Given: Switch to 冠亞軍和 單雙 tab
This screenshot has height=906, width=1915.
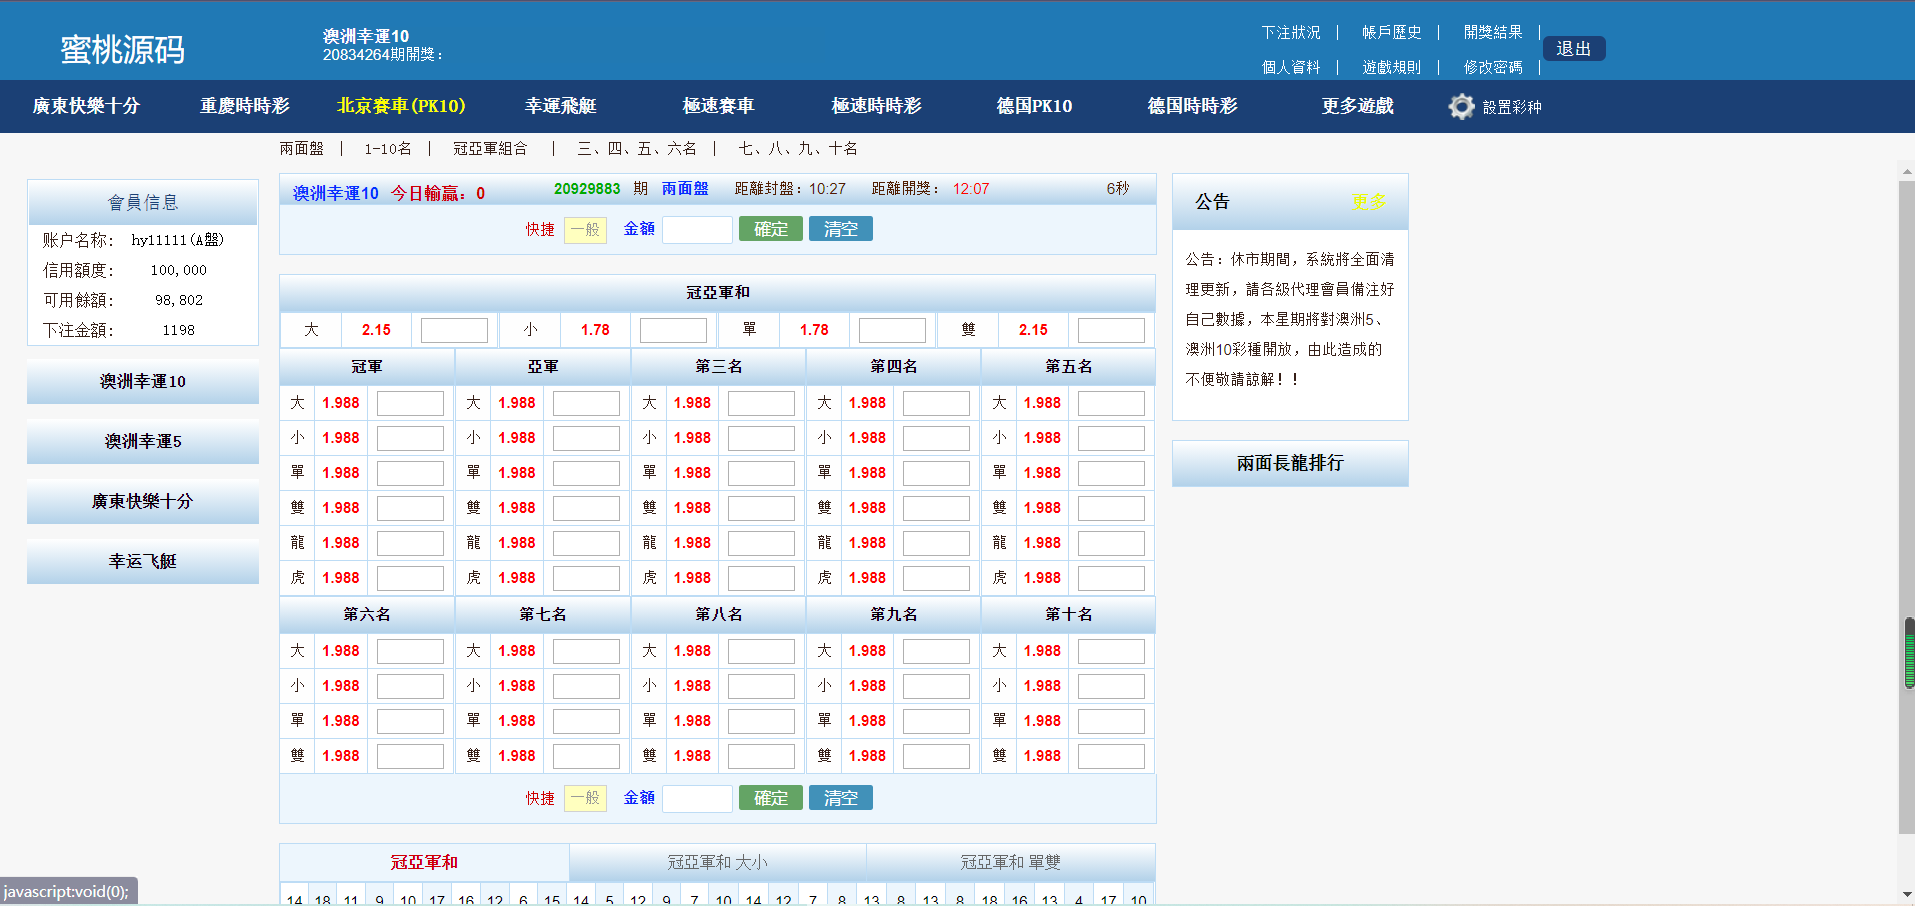Looking at the screenshot, I should (1010, 862).
